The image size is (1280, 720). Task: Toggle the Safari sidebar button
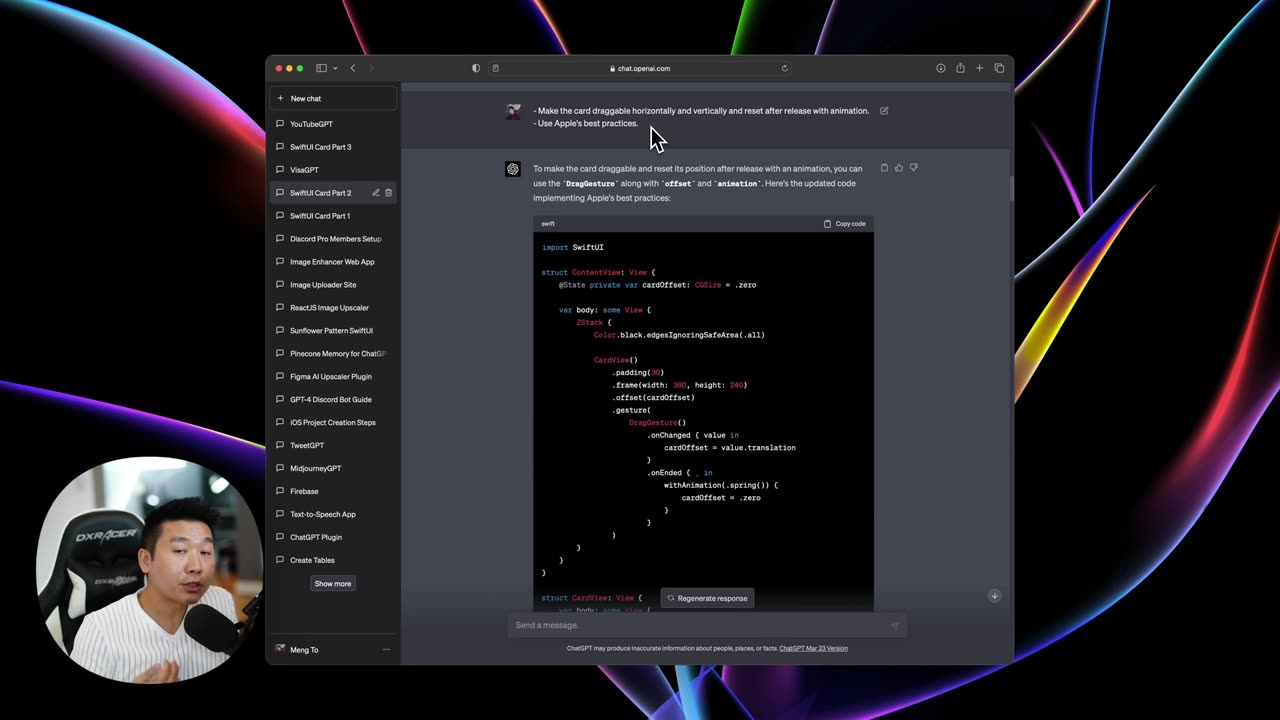(x=321, y=68)
